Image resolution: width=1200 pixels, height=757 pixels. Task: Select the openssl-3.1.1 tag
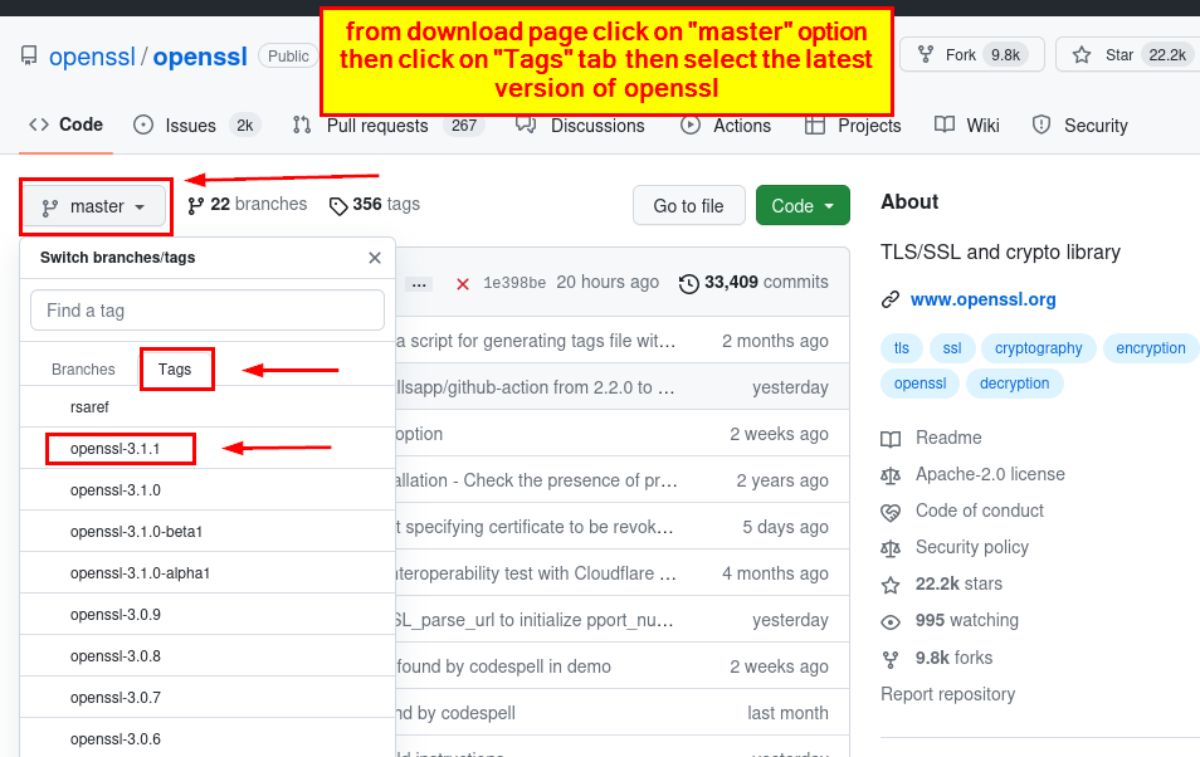pyautogui.click(x=115, y=449)
